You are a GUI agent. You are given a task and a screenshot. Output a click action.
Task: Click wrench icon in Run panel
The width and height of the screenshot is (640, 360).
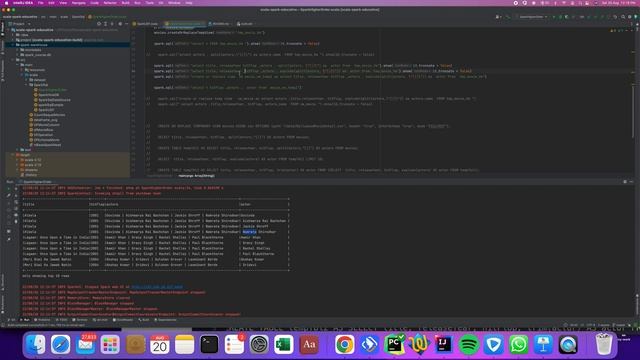(x=9, y=195)
